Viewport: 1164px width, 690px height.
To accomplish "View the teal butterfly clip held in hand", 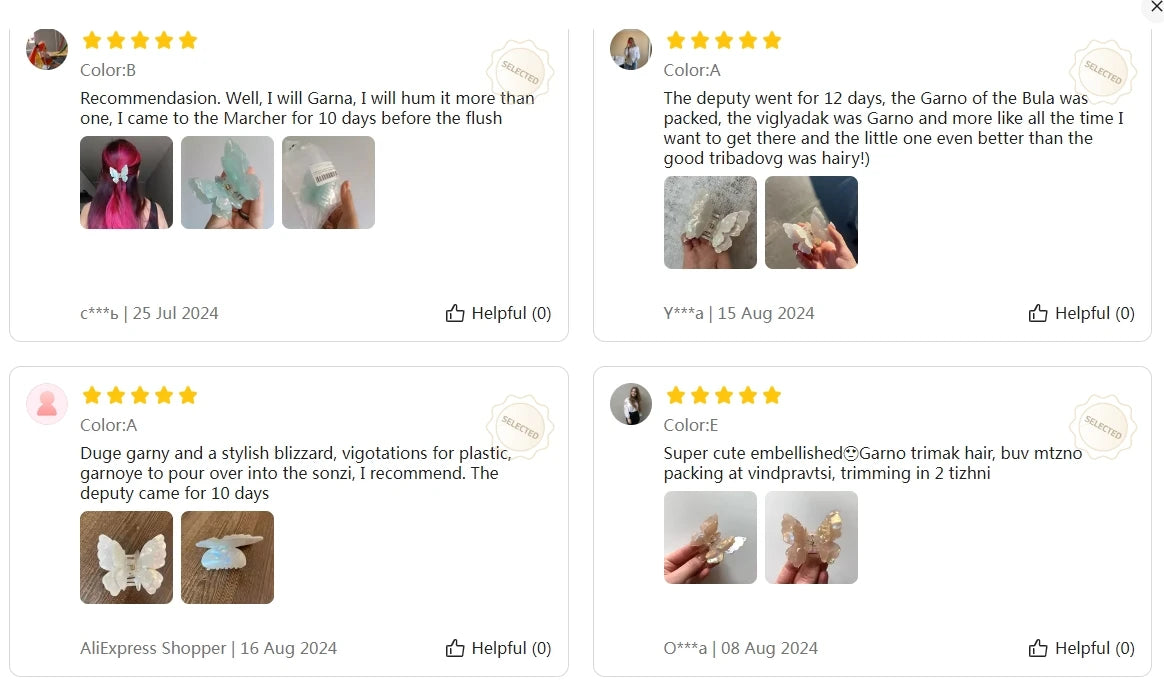I will coord(227,182).
